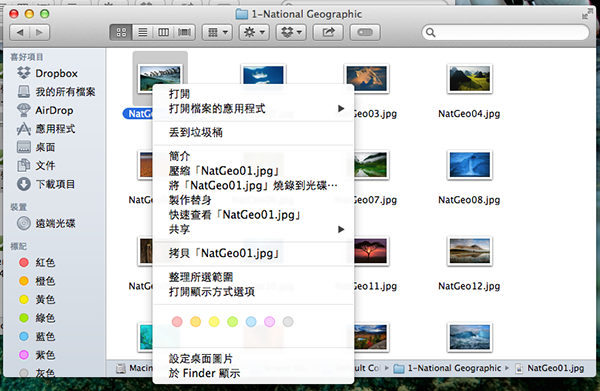Apply green tag in context menu
The height and width of the screenshot is (391, 600).
[232, 322]
